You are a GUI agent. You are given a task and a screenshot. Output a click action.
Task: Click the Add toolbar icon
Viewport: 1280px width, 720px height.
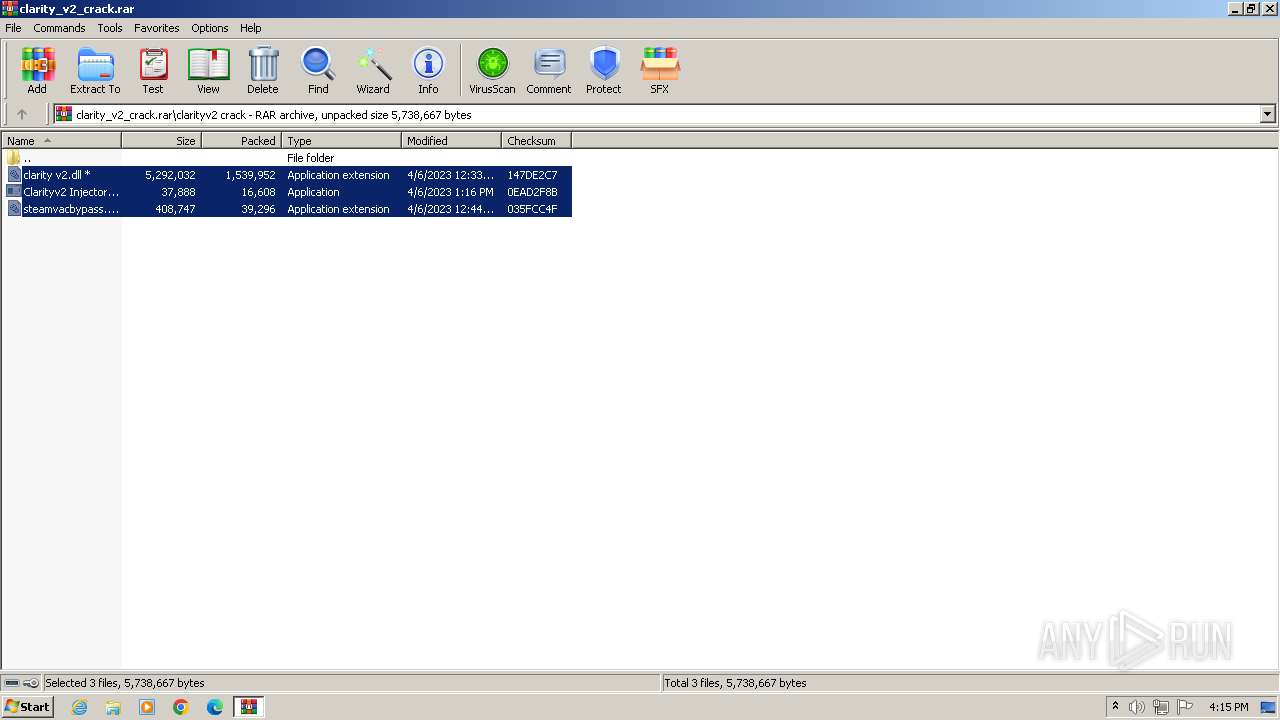37,70
